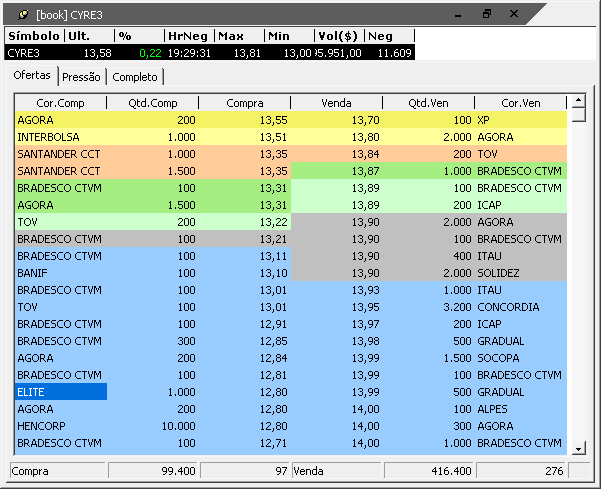This screenshot has height=489, width=601.
Task: Click the best ask price 13,70
Action: pos(337,120)
